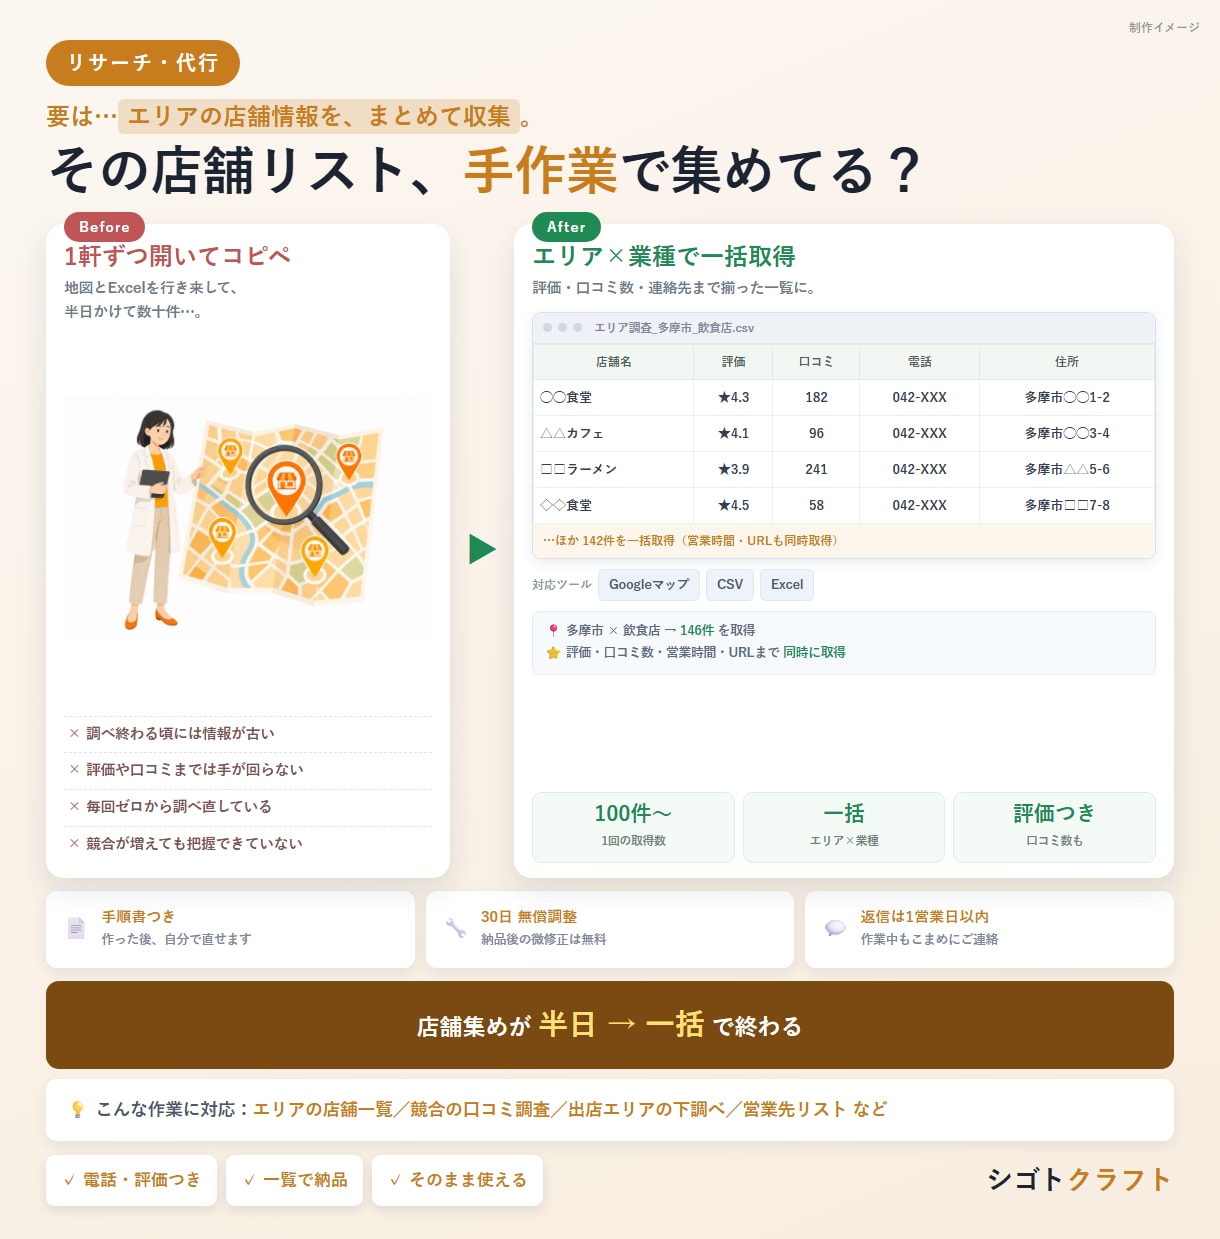Click the ★3.9 rating cell
1220x1239 pixels.
(733, 470)
